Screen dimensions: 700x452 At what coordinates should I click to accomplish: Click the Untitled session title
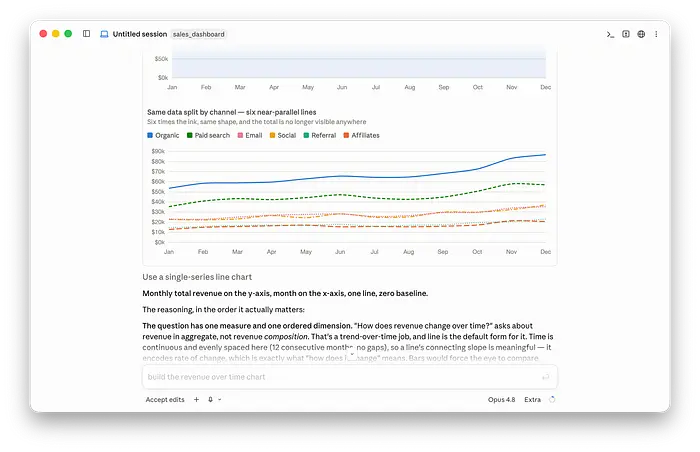[x=140, y=34]
